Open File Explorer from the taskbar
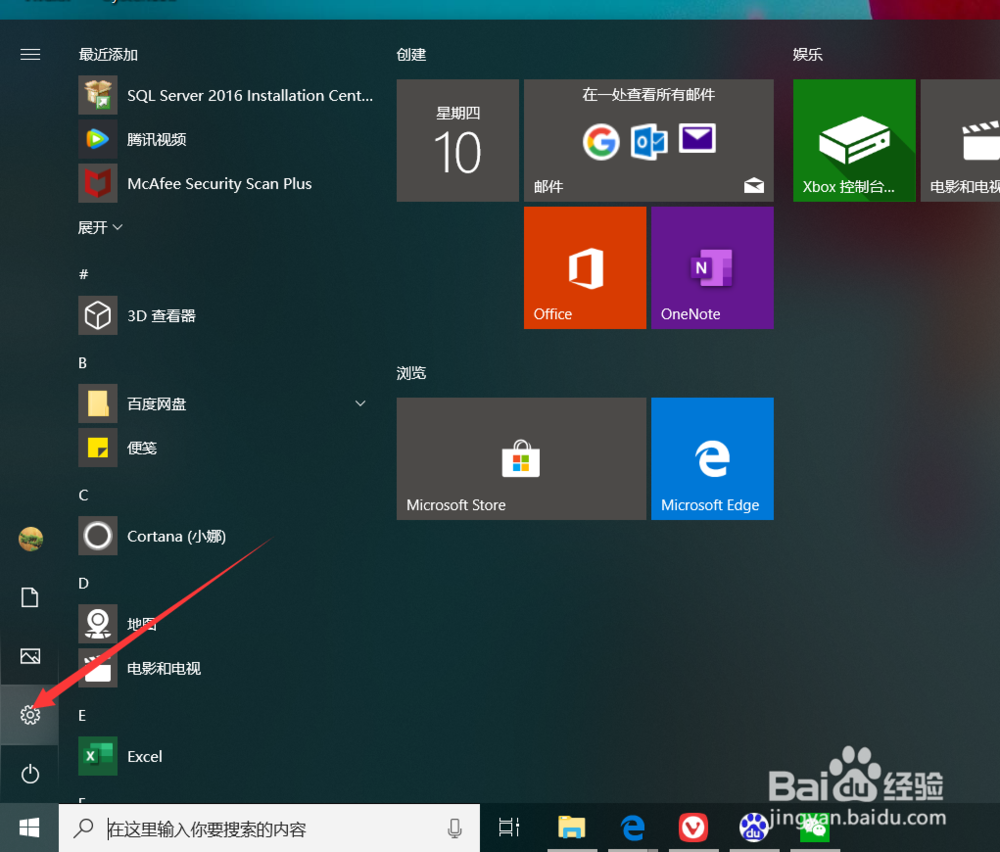Viewport: 1000px width, 852px height. 572,827
